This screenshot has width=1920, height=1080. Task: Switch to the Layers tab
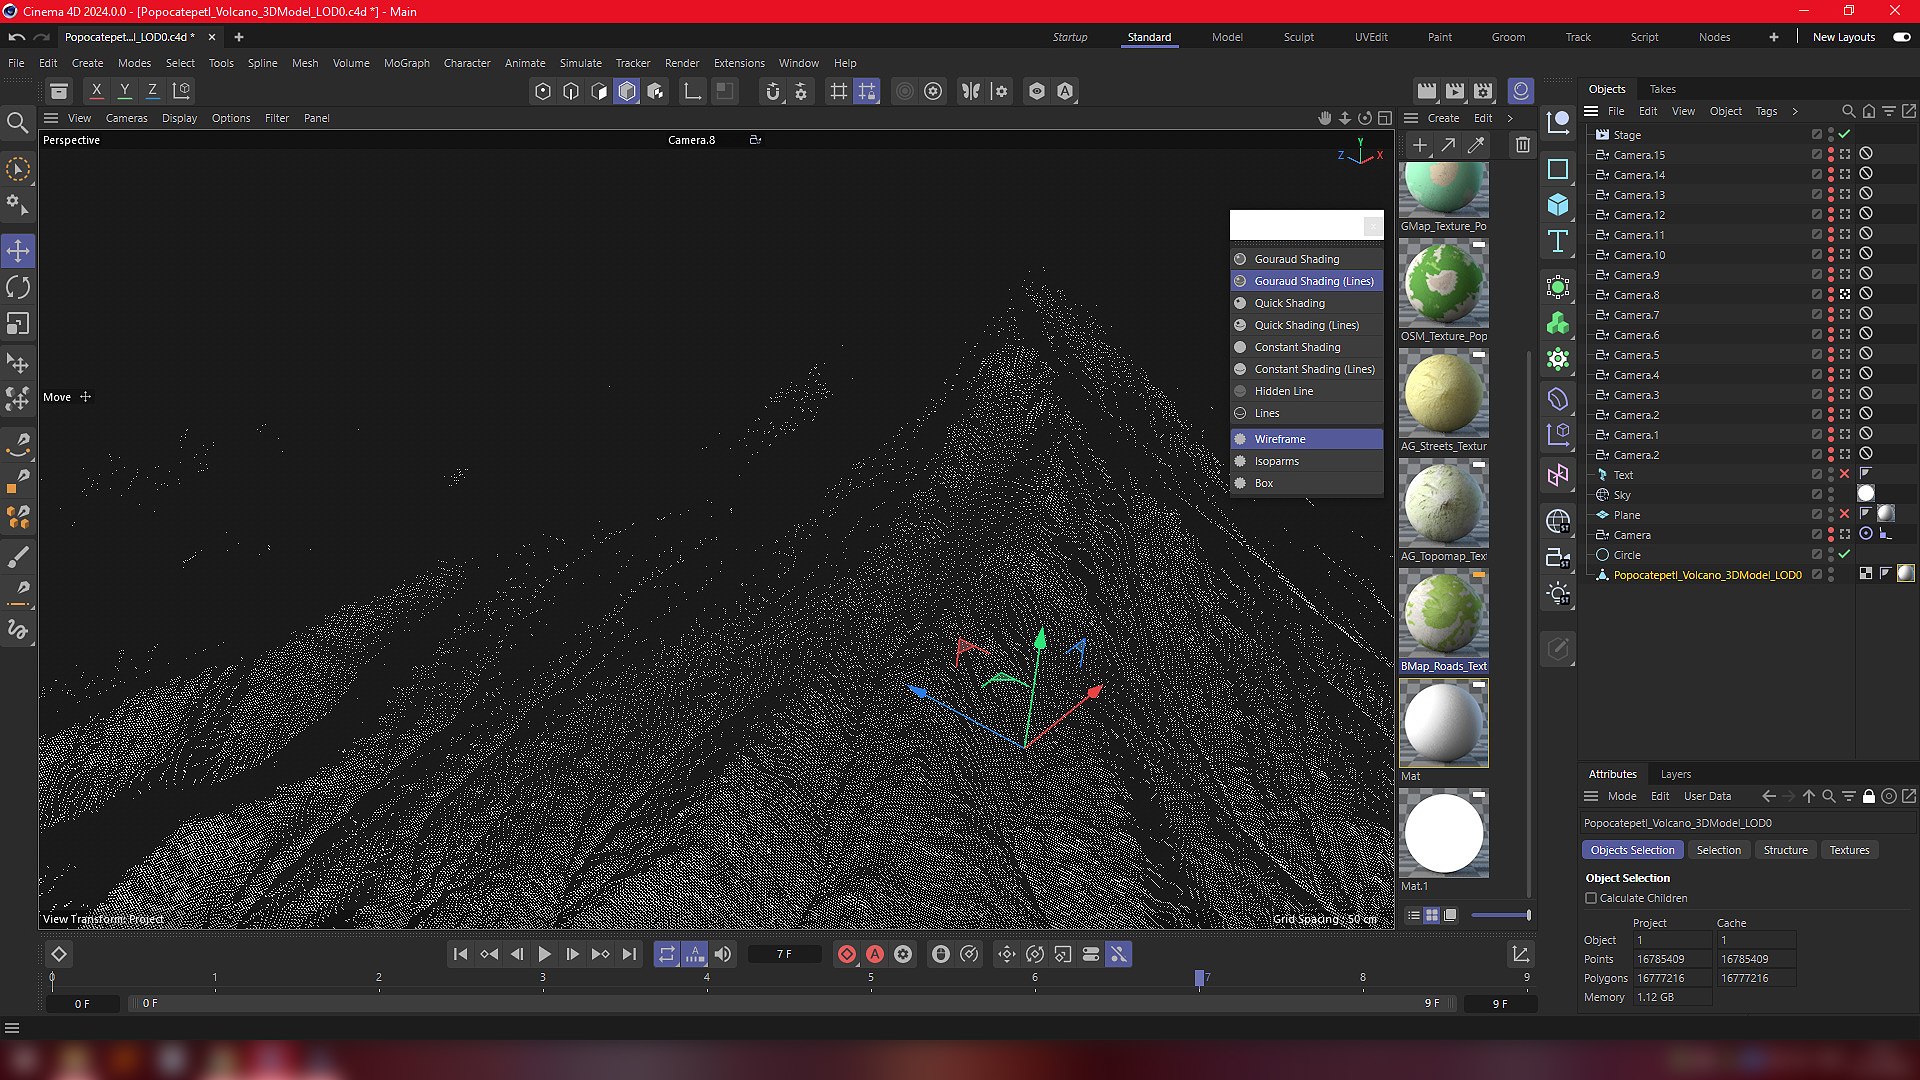pyautogui.click(x=1676, y=774)
